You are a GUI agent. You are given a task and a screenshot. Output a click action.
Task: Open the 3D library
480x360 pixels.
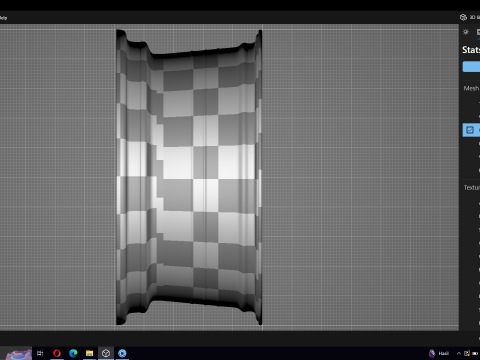tap(470, 17)
